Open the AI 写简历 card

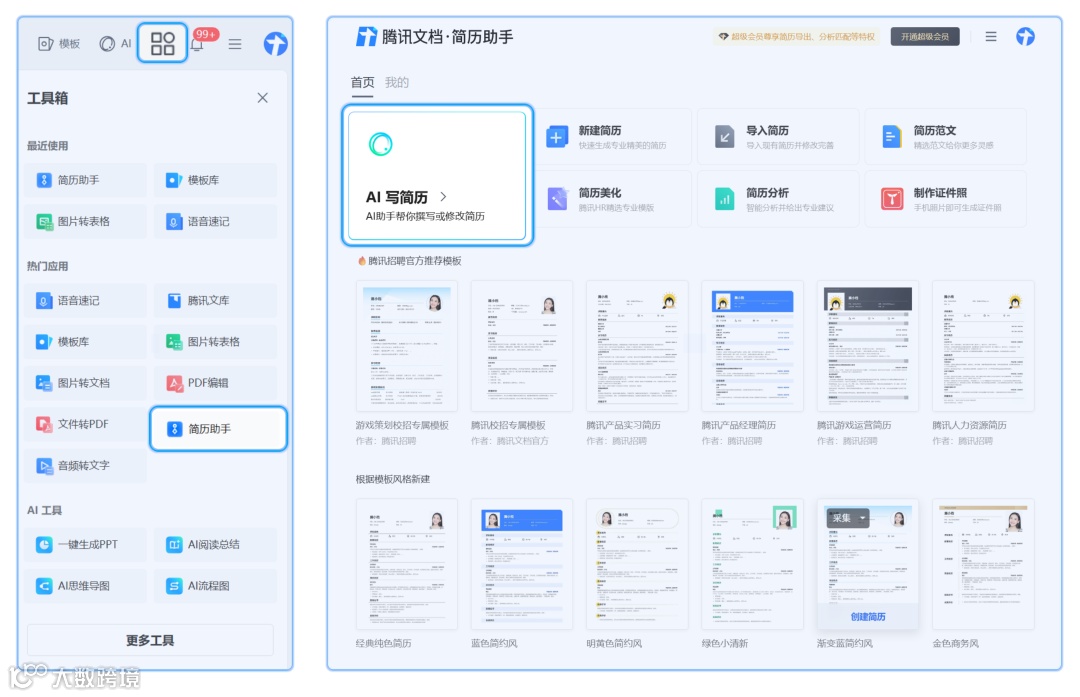click(437, 176)
